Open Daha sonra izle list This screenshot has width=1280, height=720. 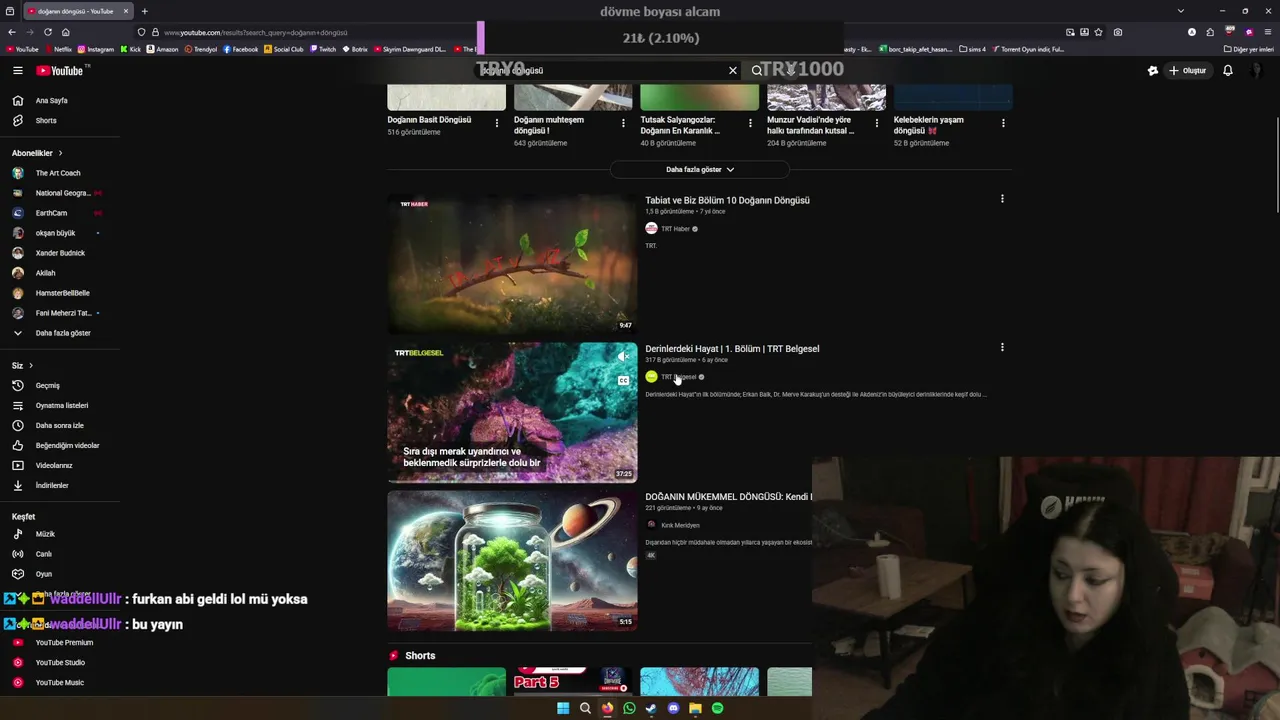(x=60, y=426)
